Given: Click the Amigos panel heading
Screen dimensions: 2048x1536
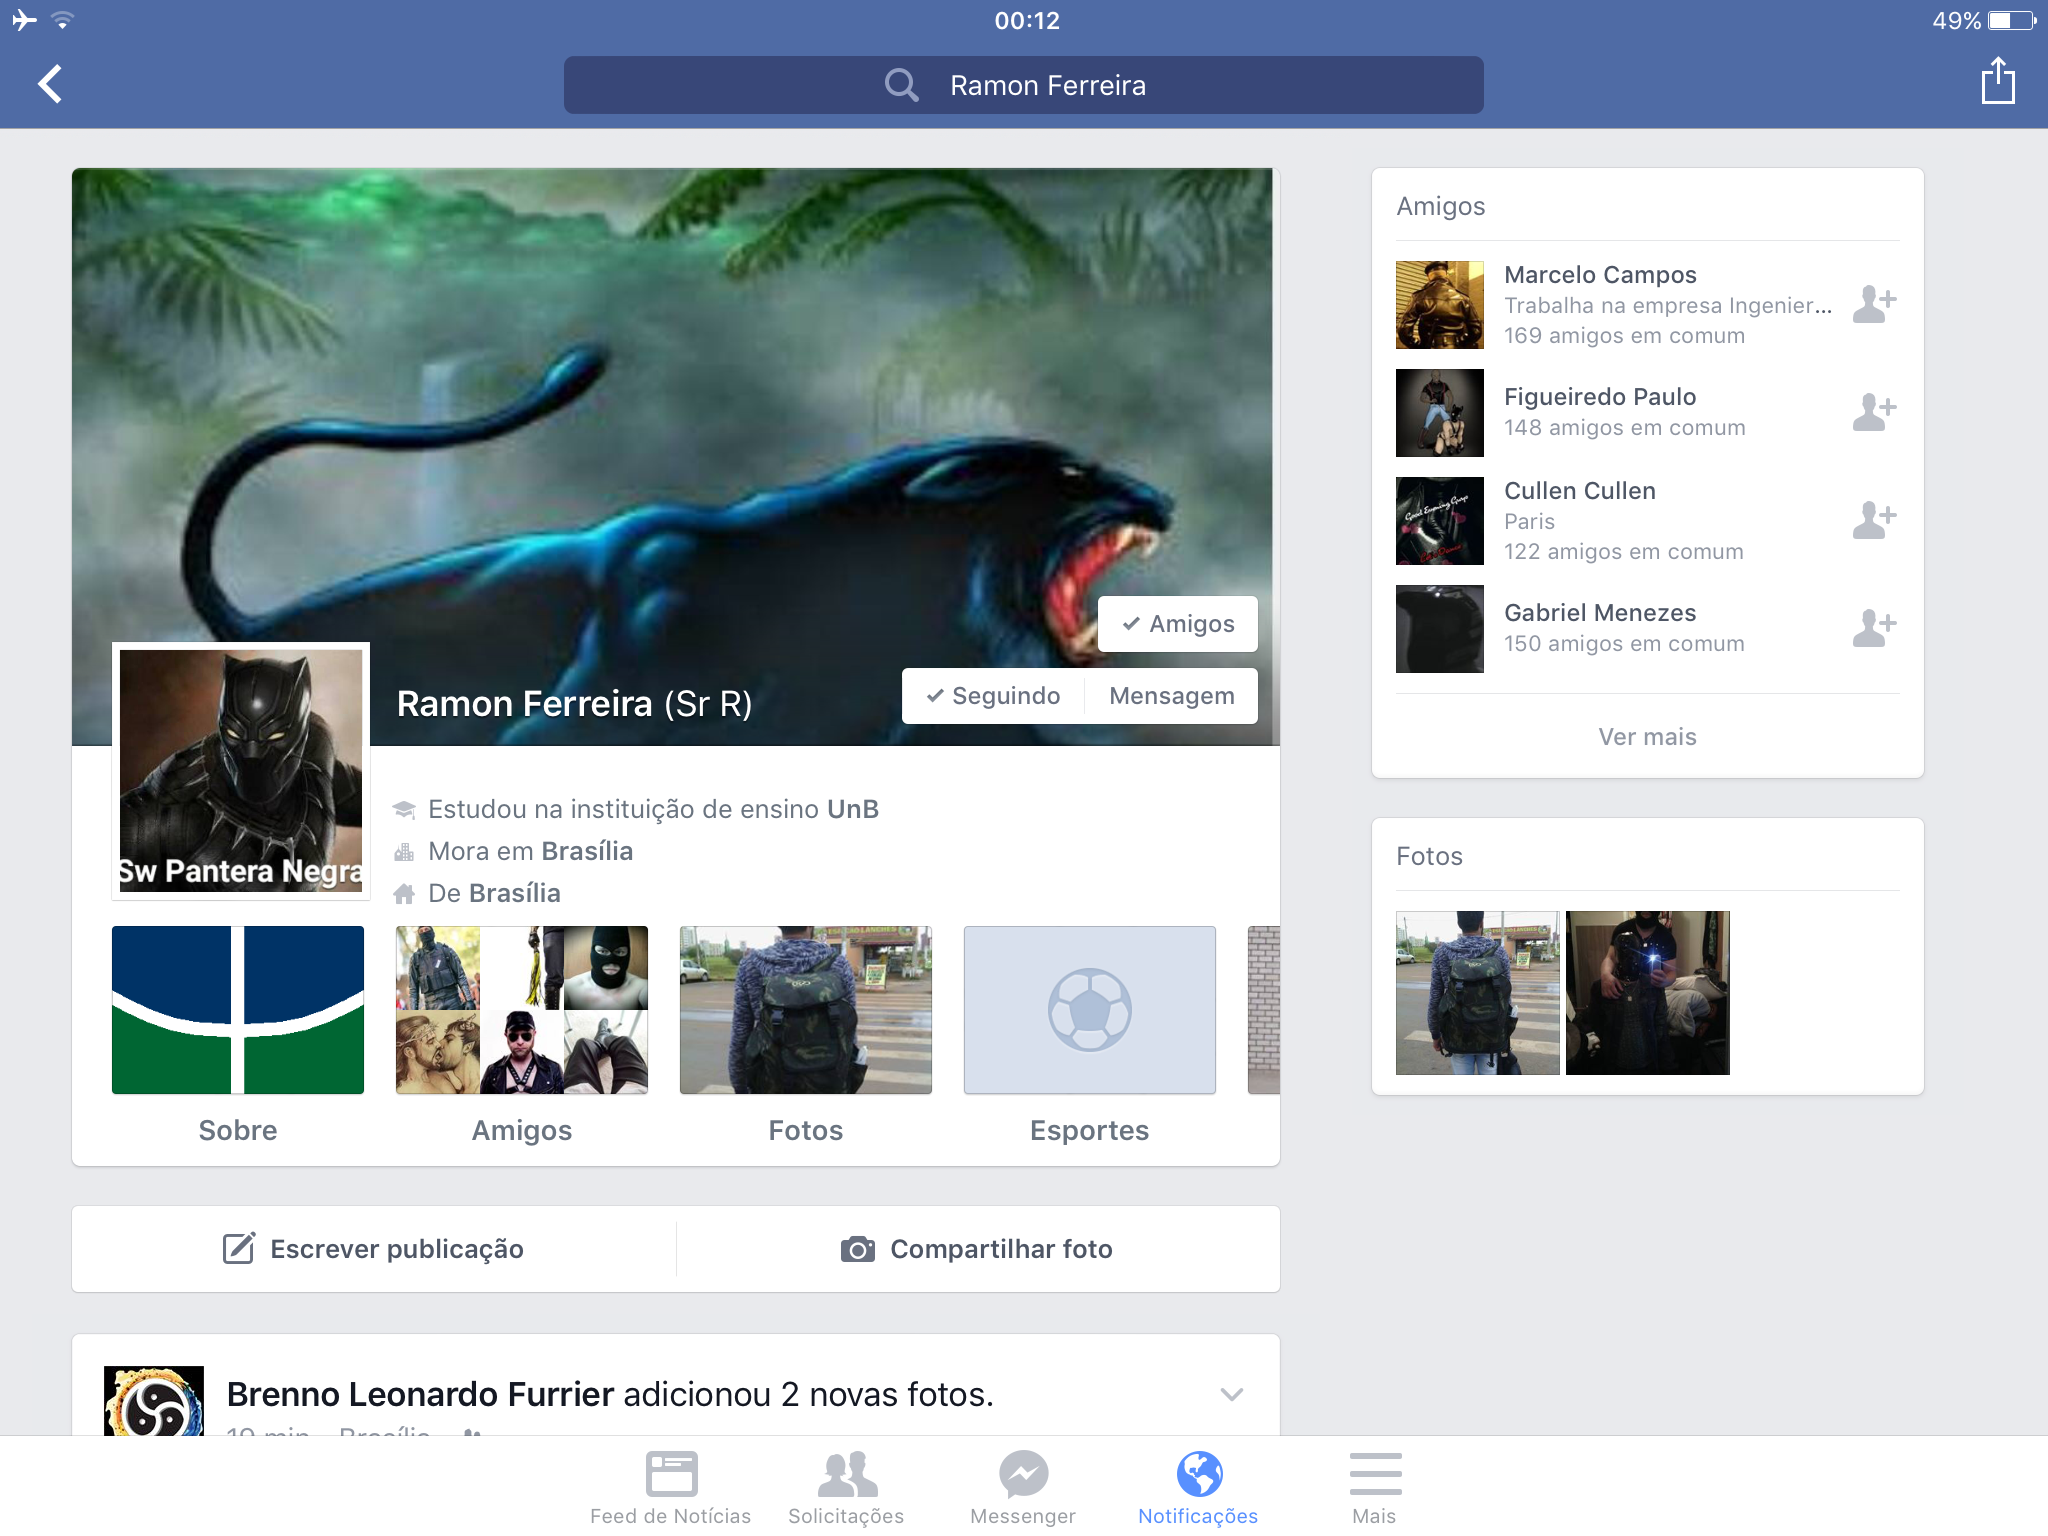Looking at the screenshot, I should (1441, 206).
